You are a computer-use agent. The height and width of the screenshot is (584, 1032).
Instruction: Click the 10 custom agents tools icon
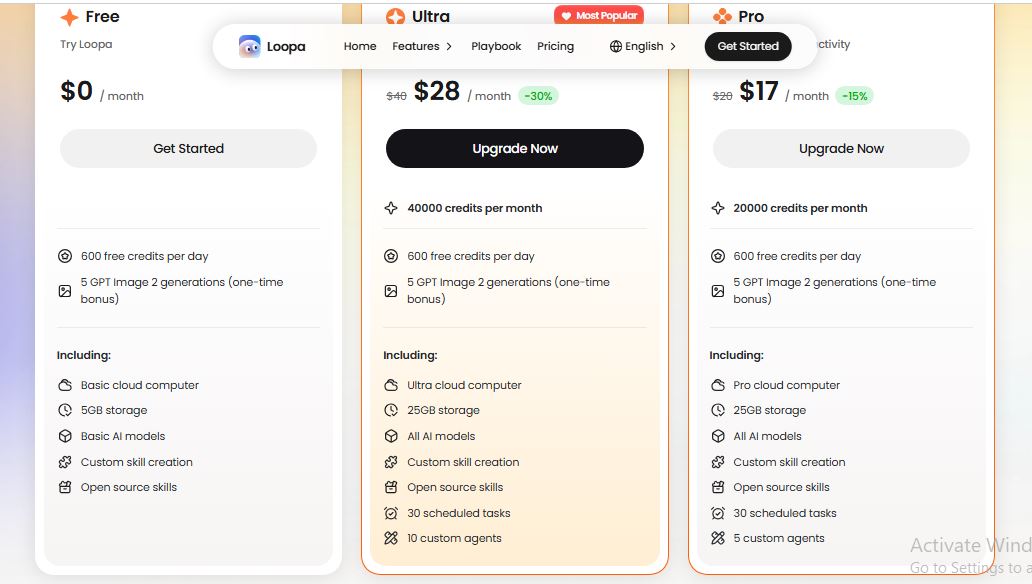pos(391,538)
